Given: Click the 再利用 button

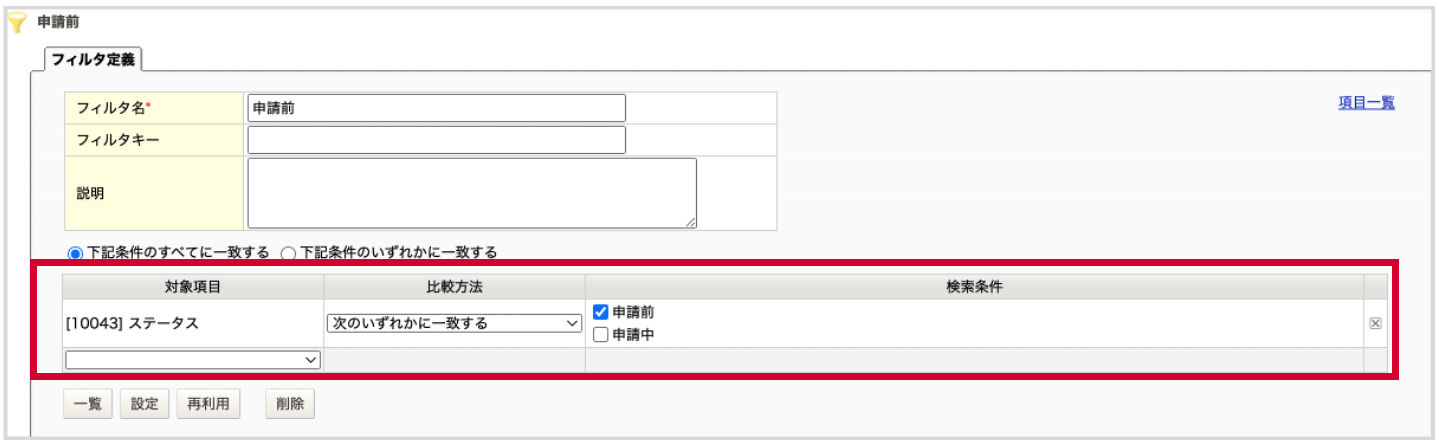Looking at the screenshot, I should point(208,405).
